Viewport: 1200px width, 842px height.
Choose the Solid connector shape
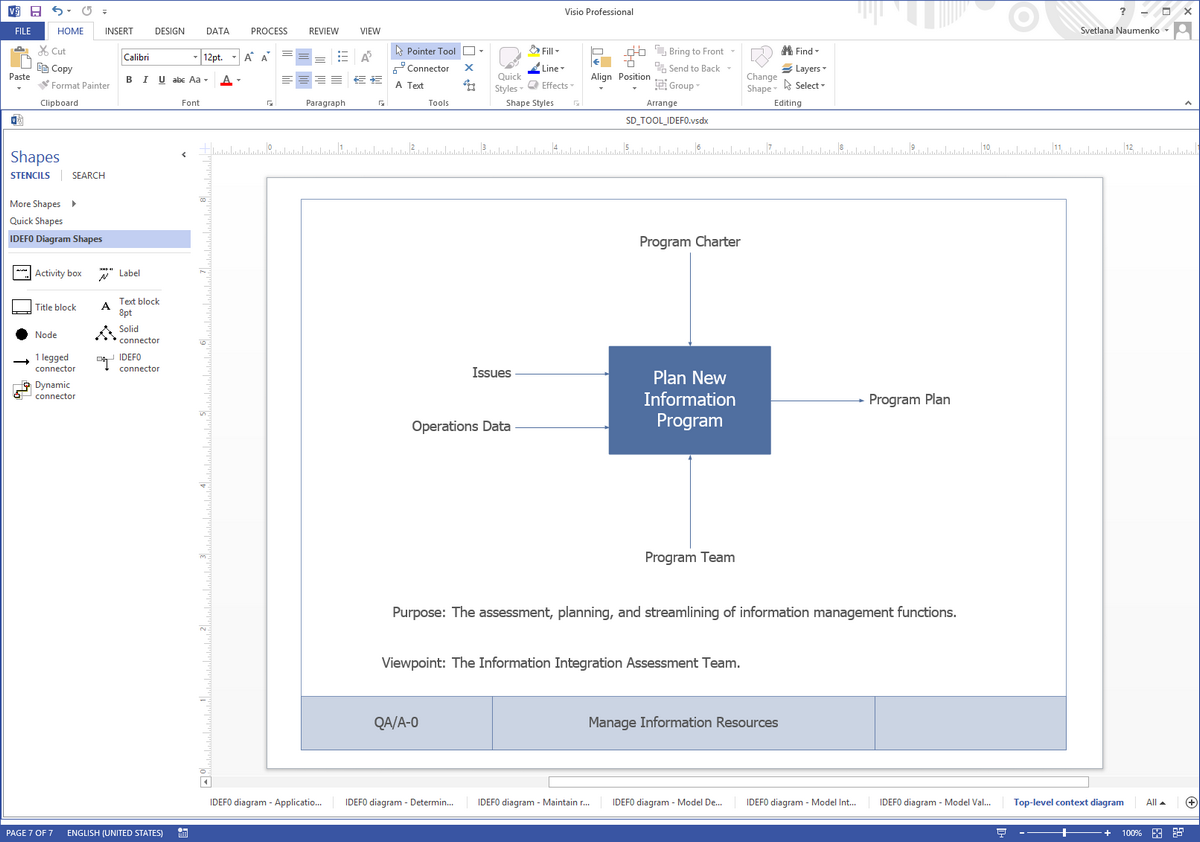(128, 334)
